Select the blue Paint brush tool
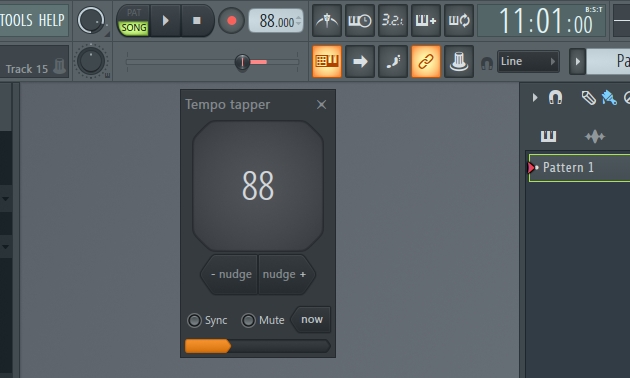Viewport: 630px width, 378px height. pos(609,98)
